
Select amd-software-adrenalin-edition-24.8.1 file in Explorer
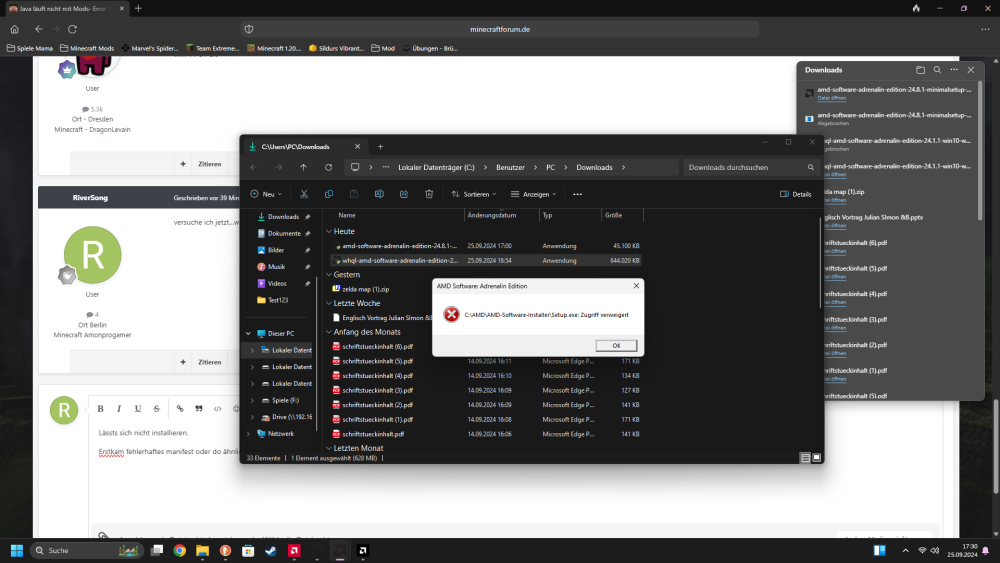point(399,245)
